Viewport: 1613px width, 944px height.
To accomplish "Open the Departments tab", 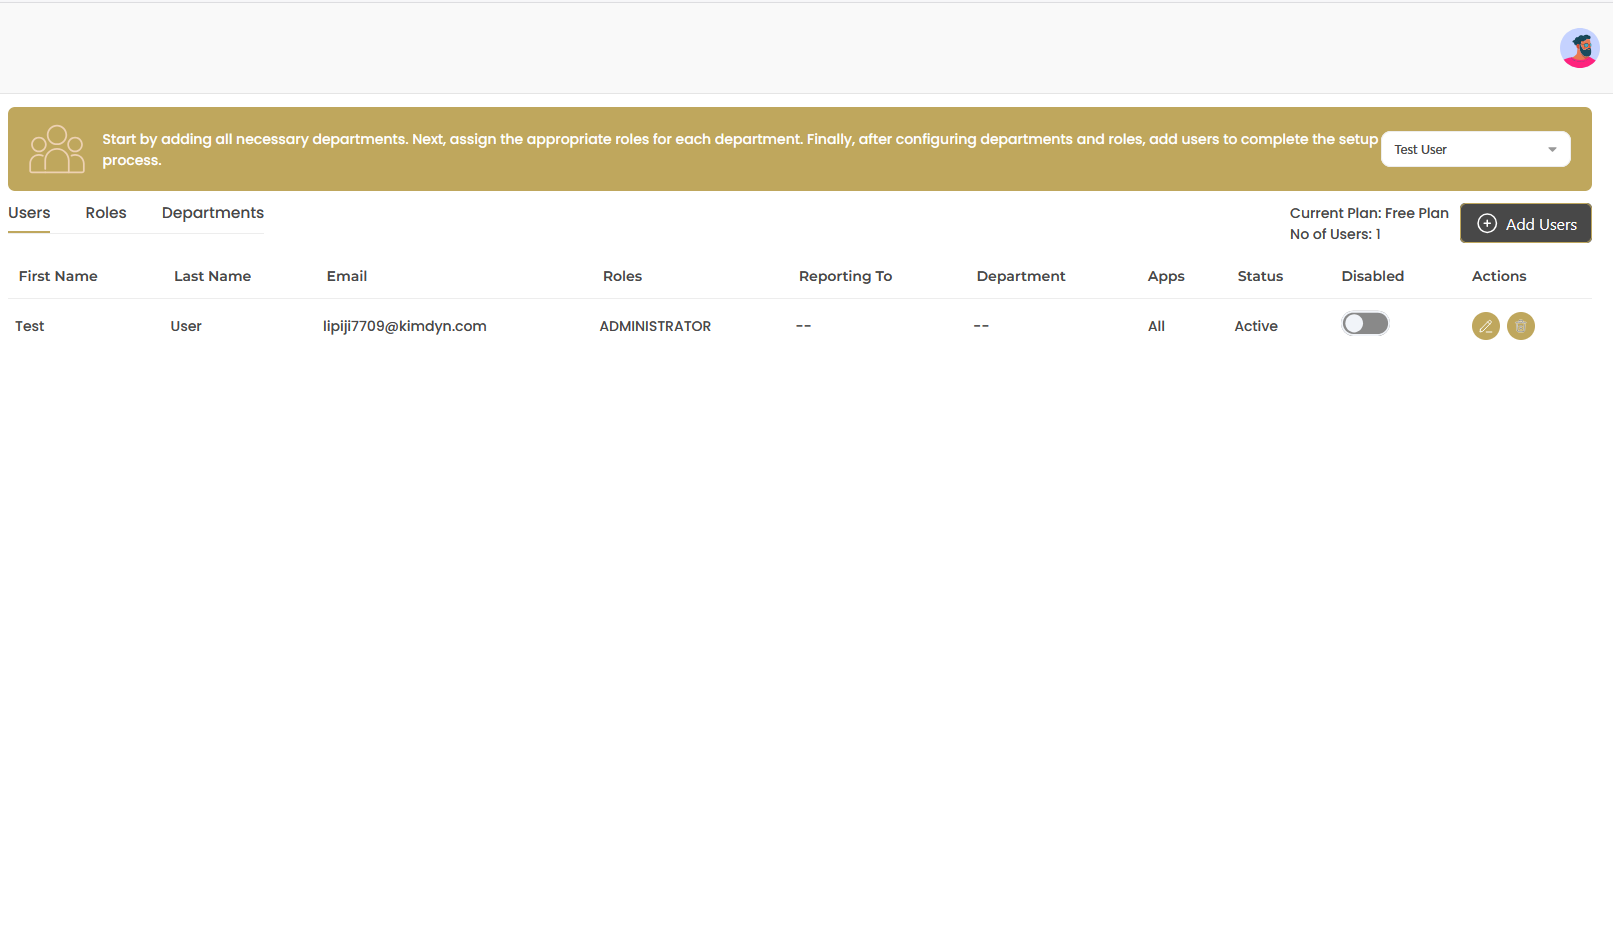I will pyautogui.click(x=212, y=213).
